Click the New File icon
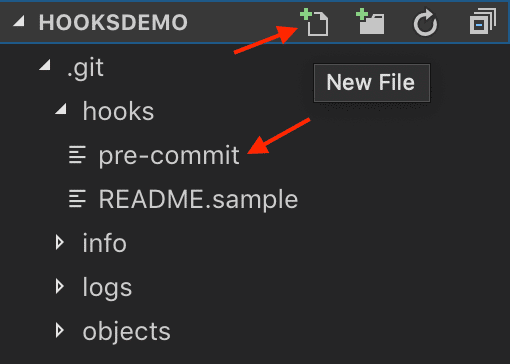Screen dimensions: 510x364 click(x=314, y=23)
